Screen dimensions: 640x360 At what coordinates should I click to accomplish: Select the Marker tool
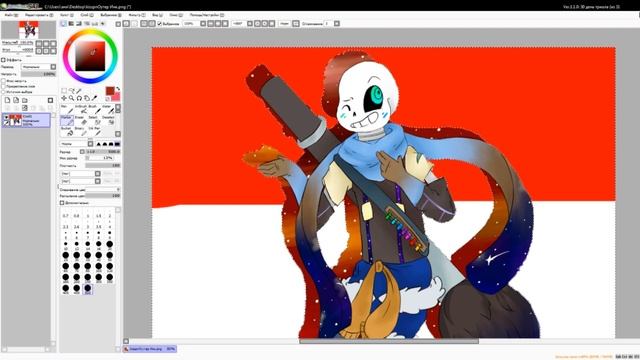point(67,120)
